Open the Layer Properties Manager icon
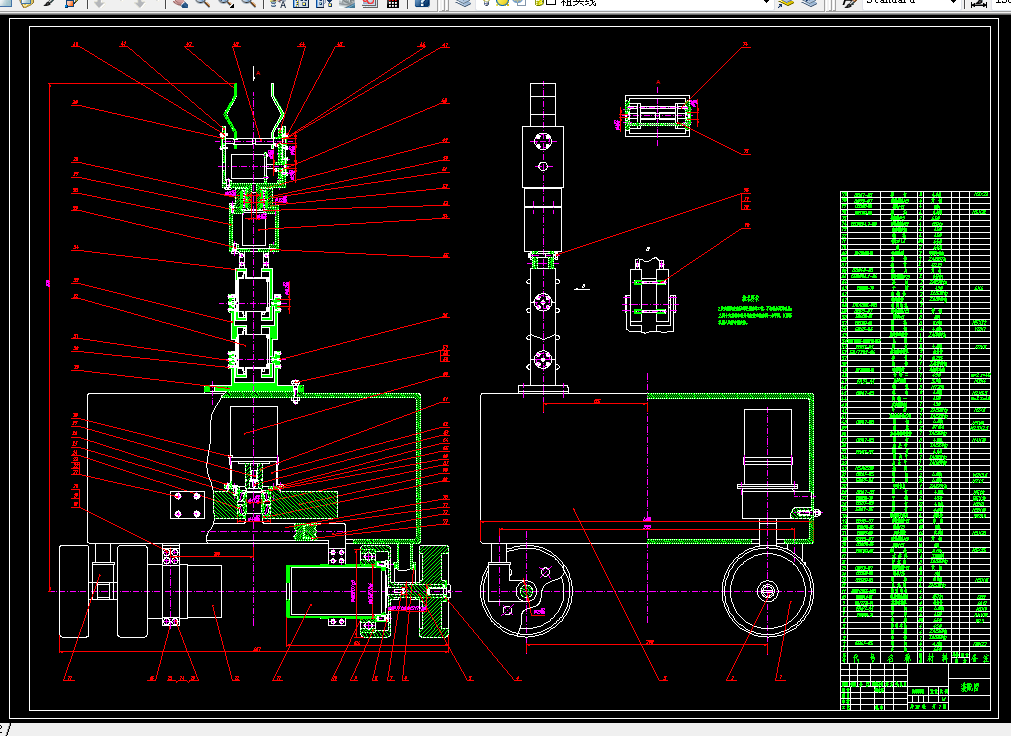The image size is (1011, 736). click(463, 3)
